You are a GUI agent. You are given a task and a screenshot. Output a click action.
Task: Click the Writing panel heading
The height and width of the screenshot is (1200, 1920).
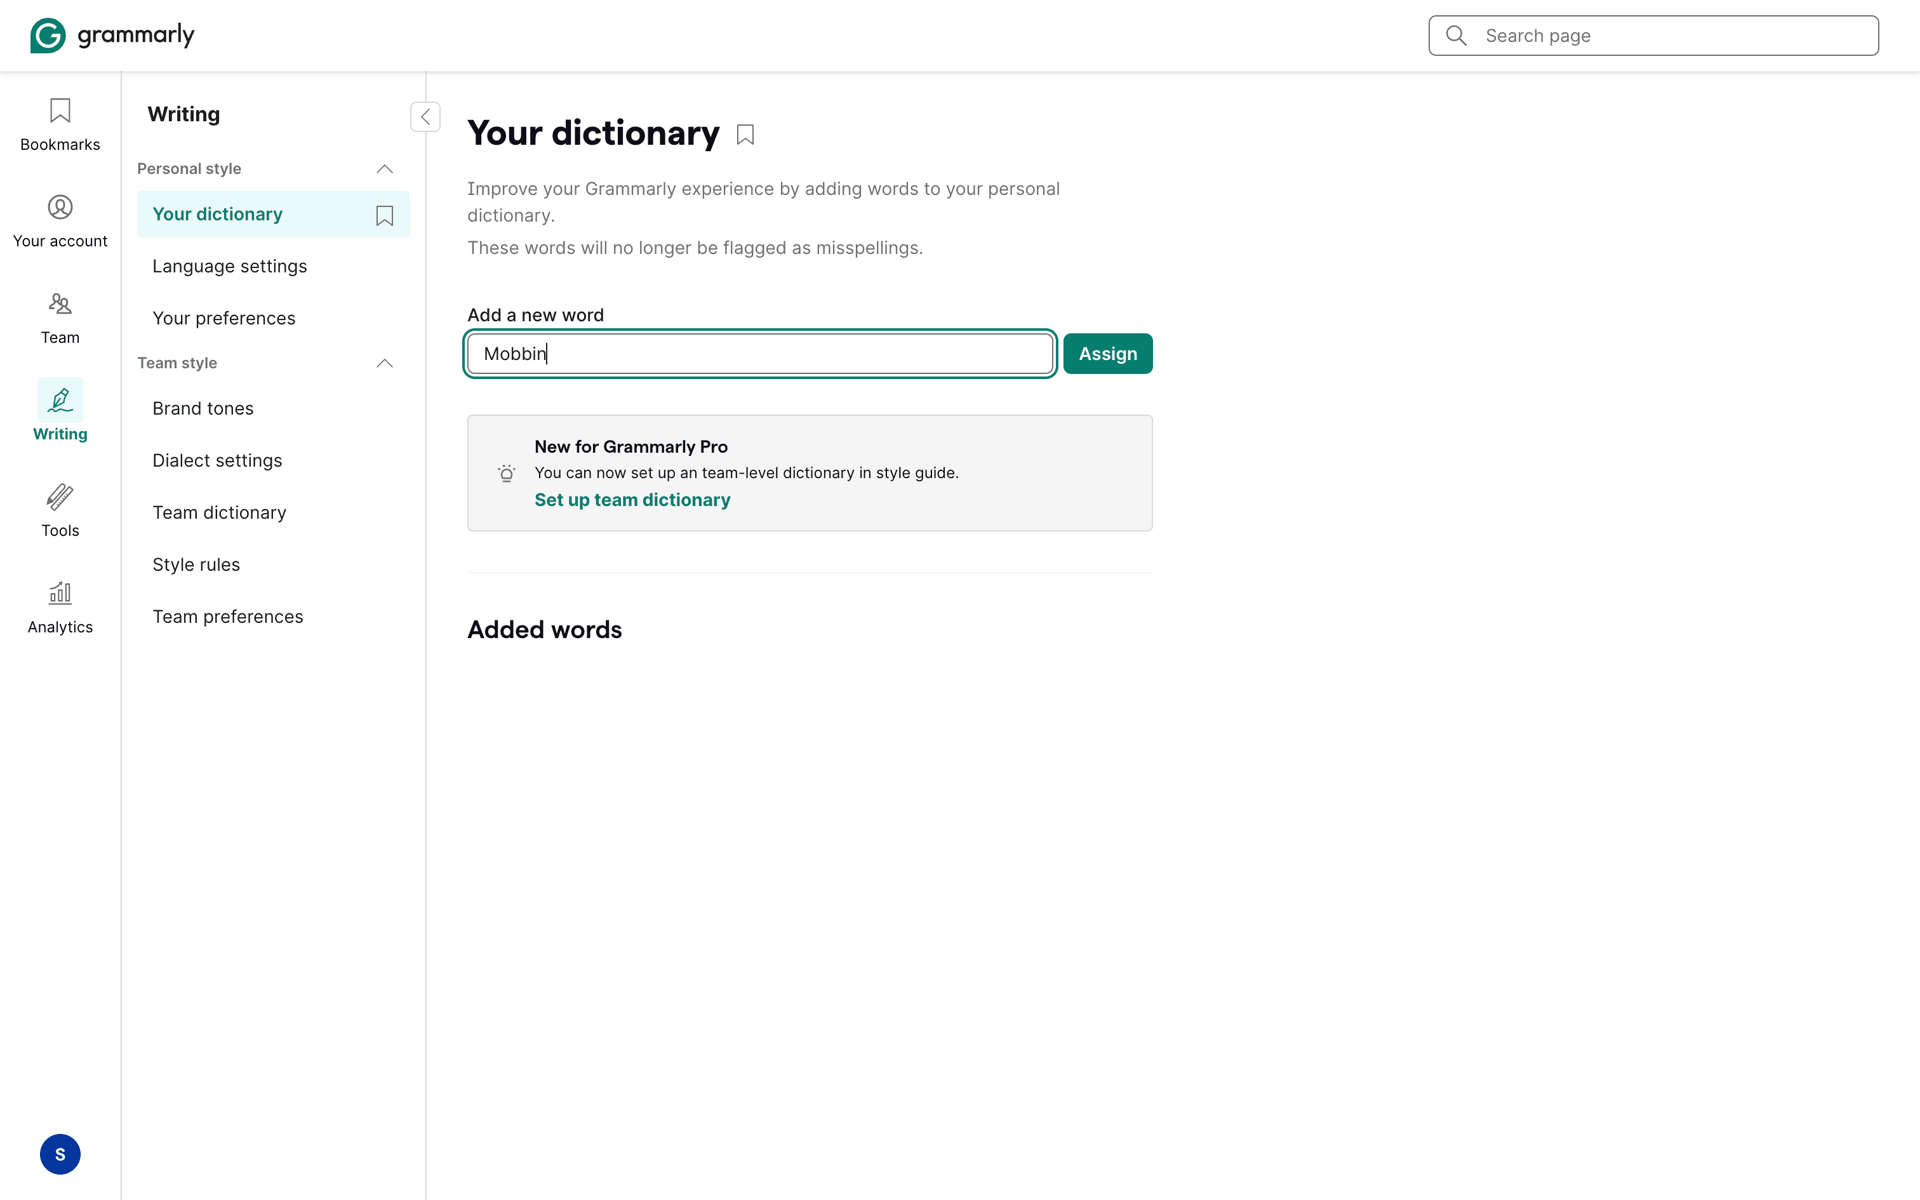click(x=184, y=114)
